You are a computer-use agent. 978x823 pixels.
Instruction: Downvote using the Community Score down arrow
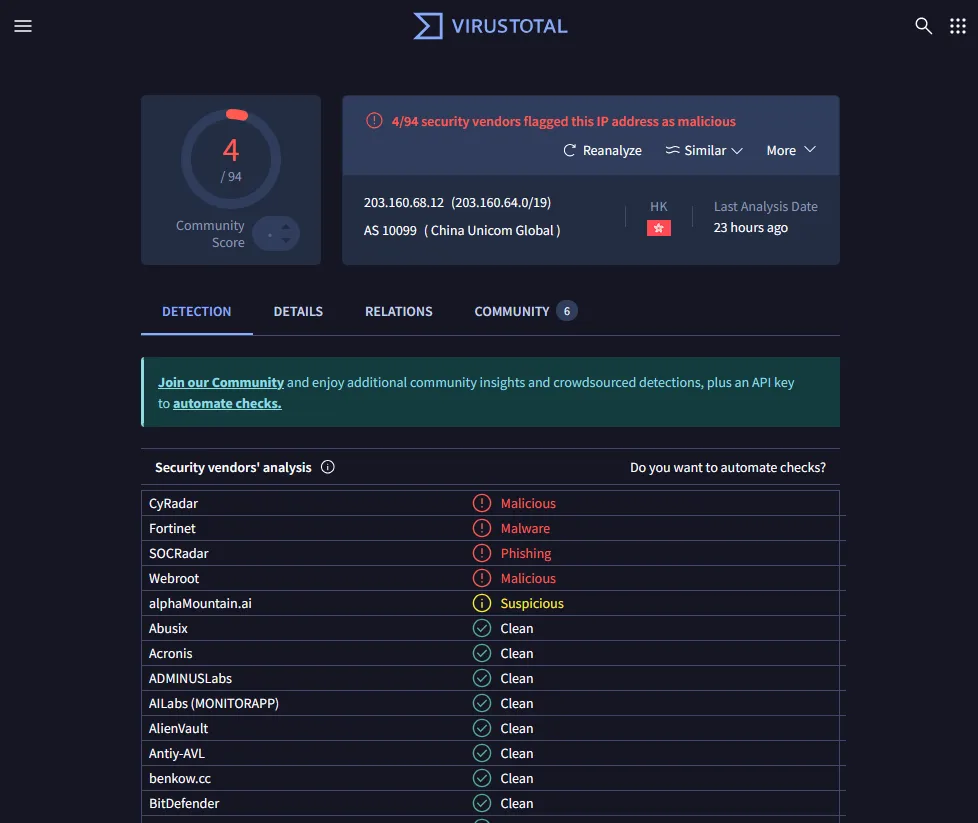pos(286,241)
